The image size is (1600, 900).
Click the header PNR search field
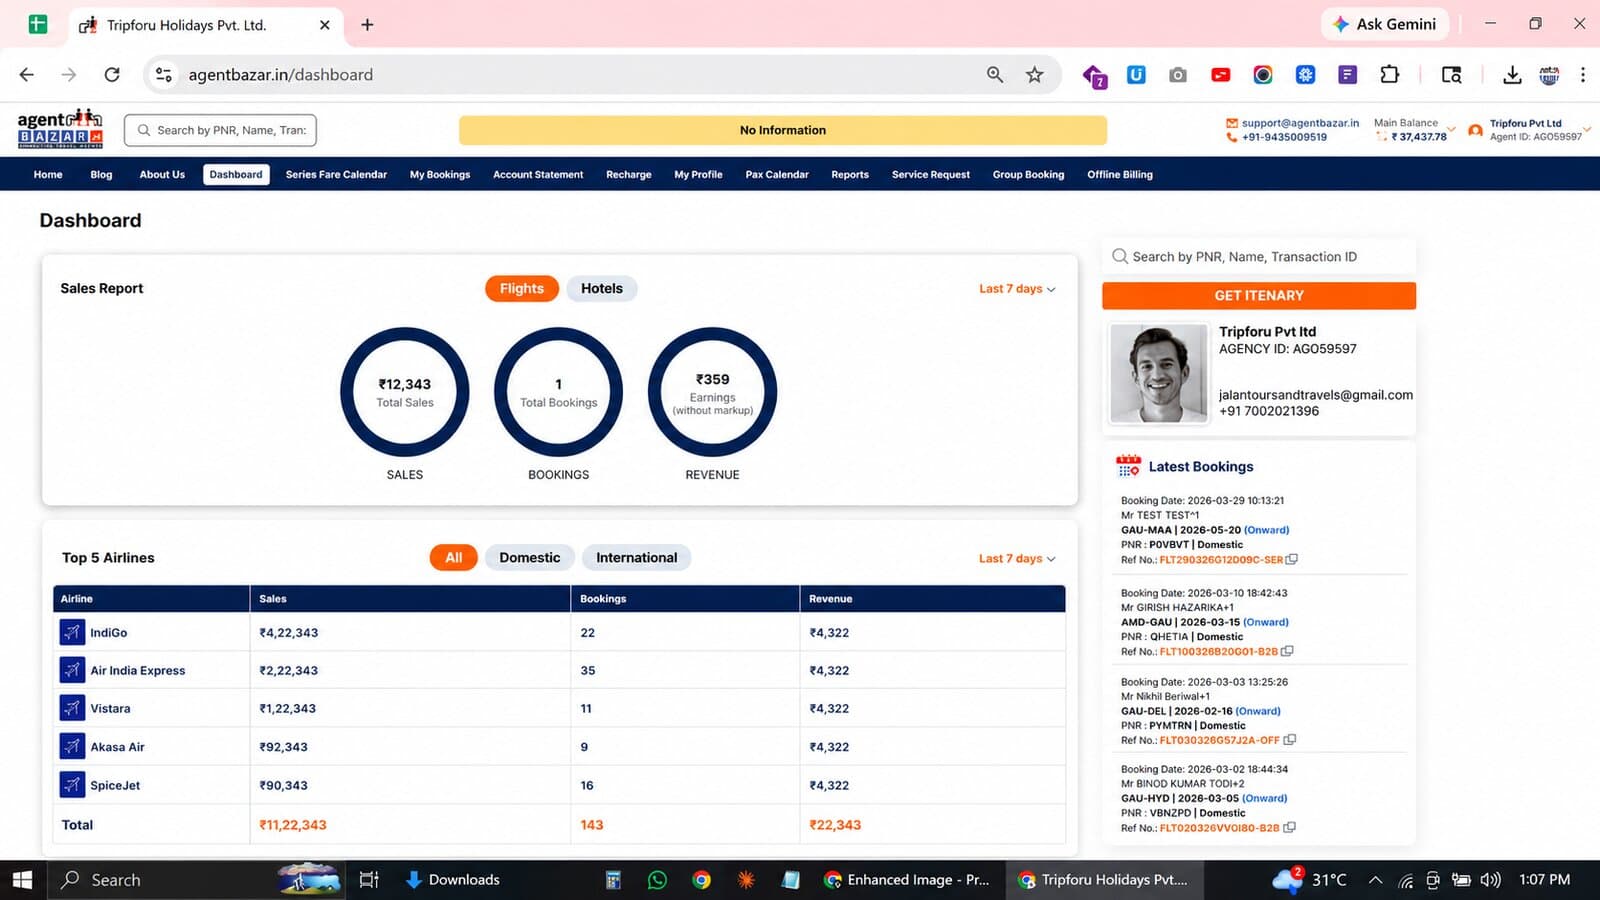point(220,130)
